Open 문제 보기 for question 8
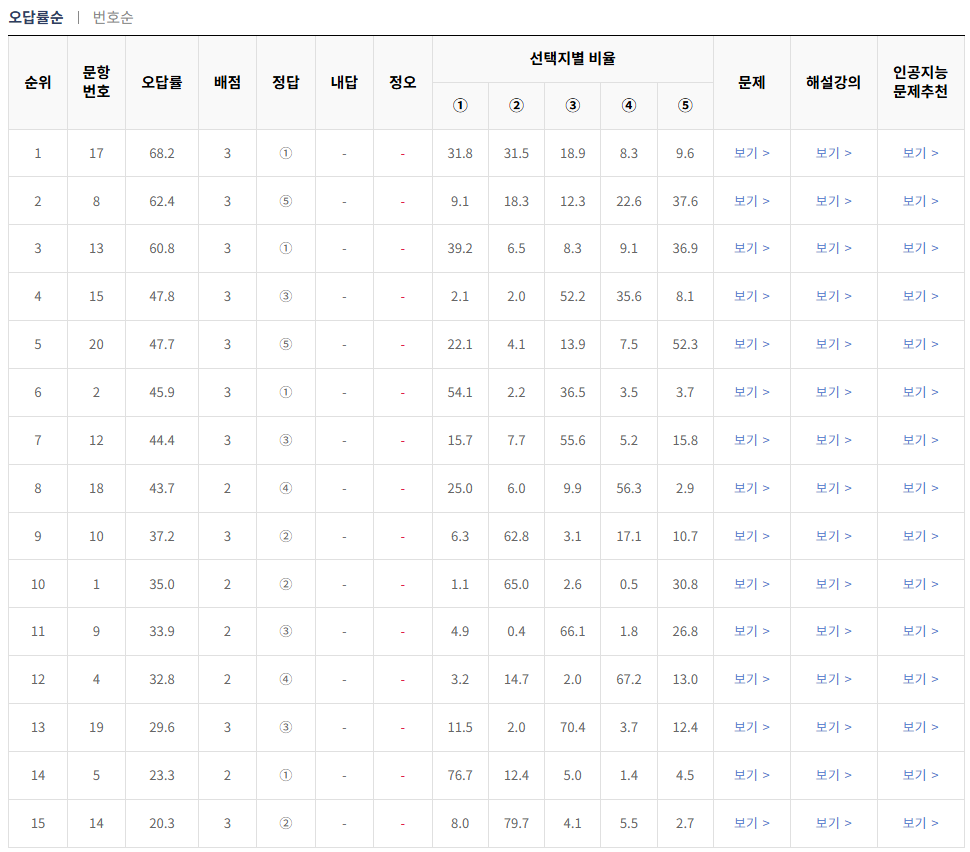970x852 pixels. click(x=751, y=201)
